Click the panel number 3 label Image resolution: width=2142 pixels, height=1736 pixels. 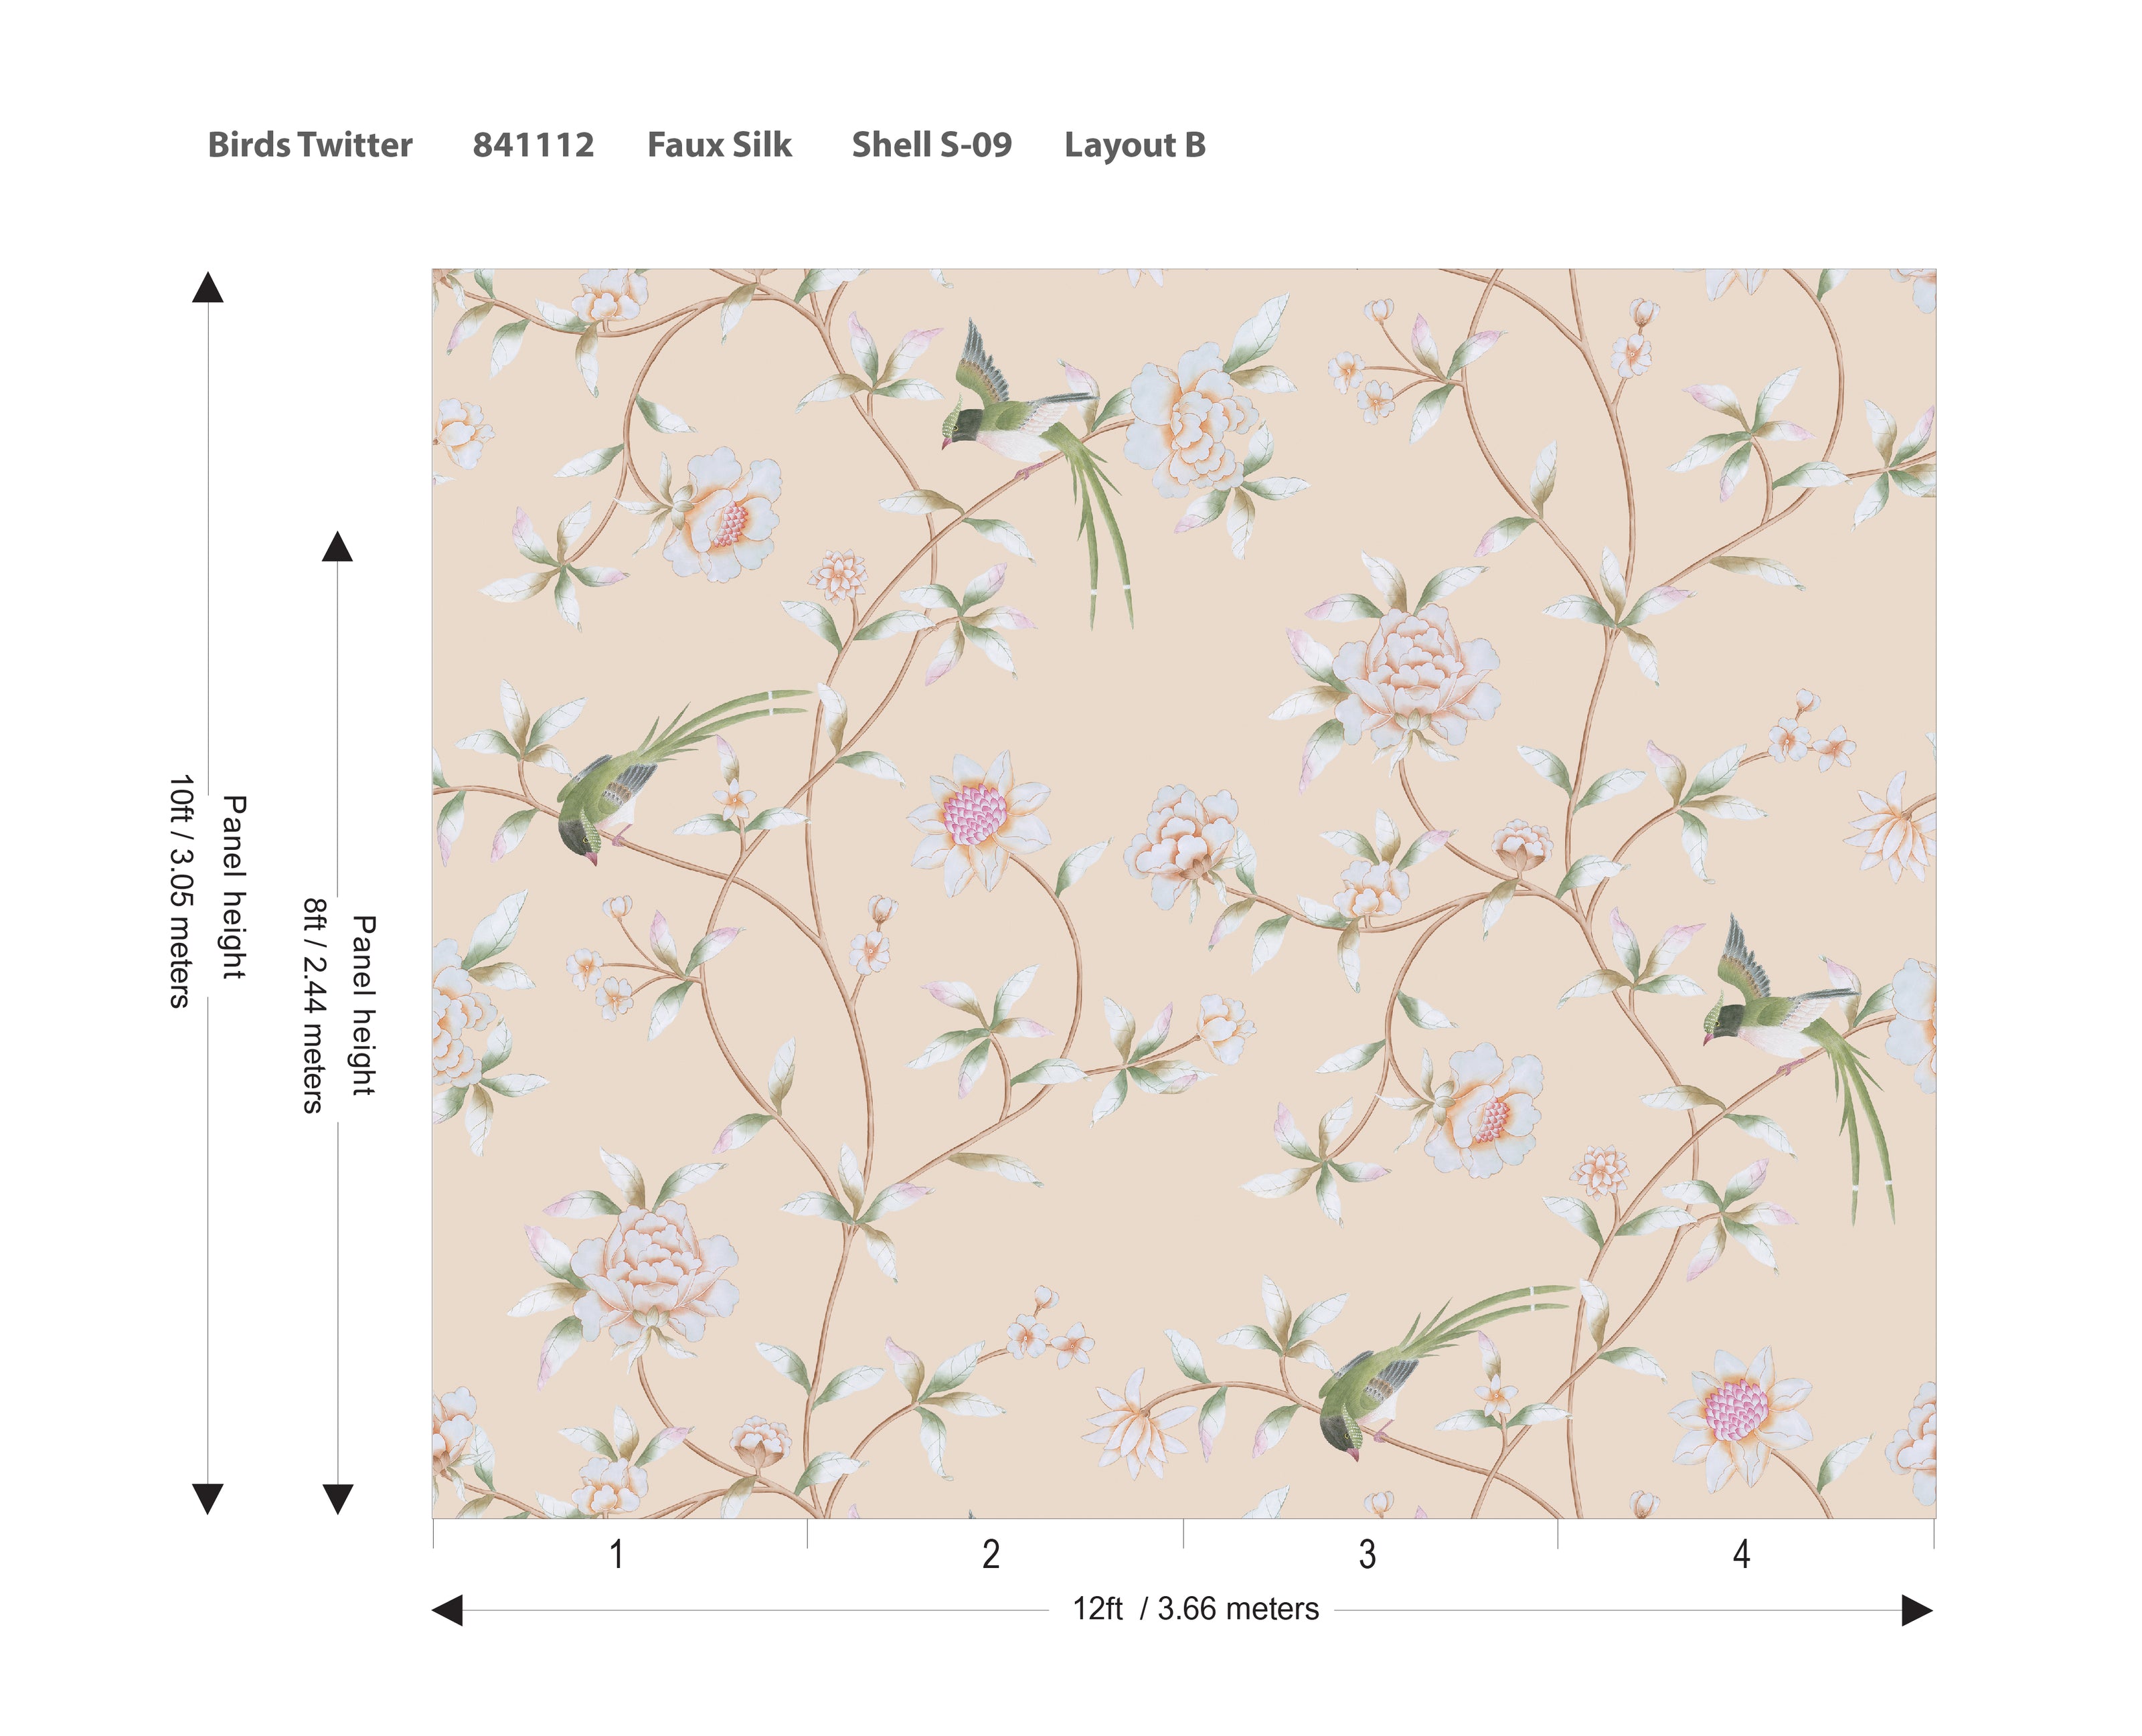coord(1366,1554)
